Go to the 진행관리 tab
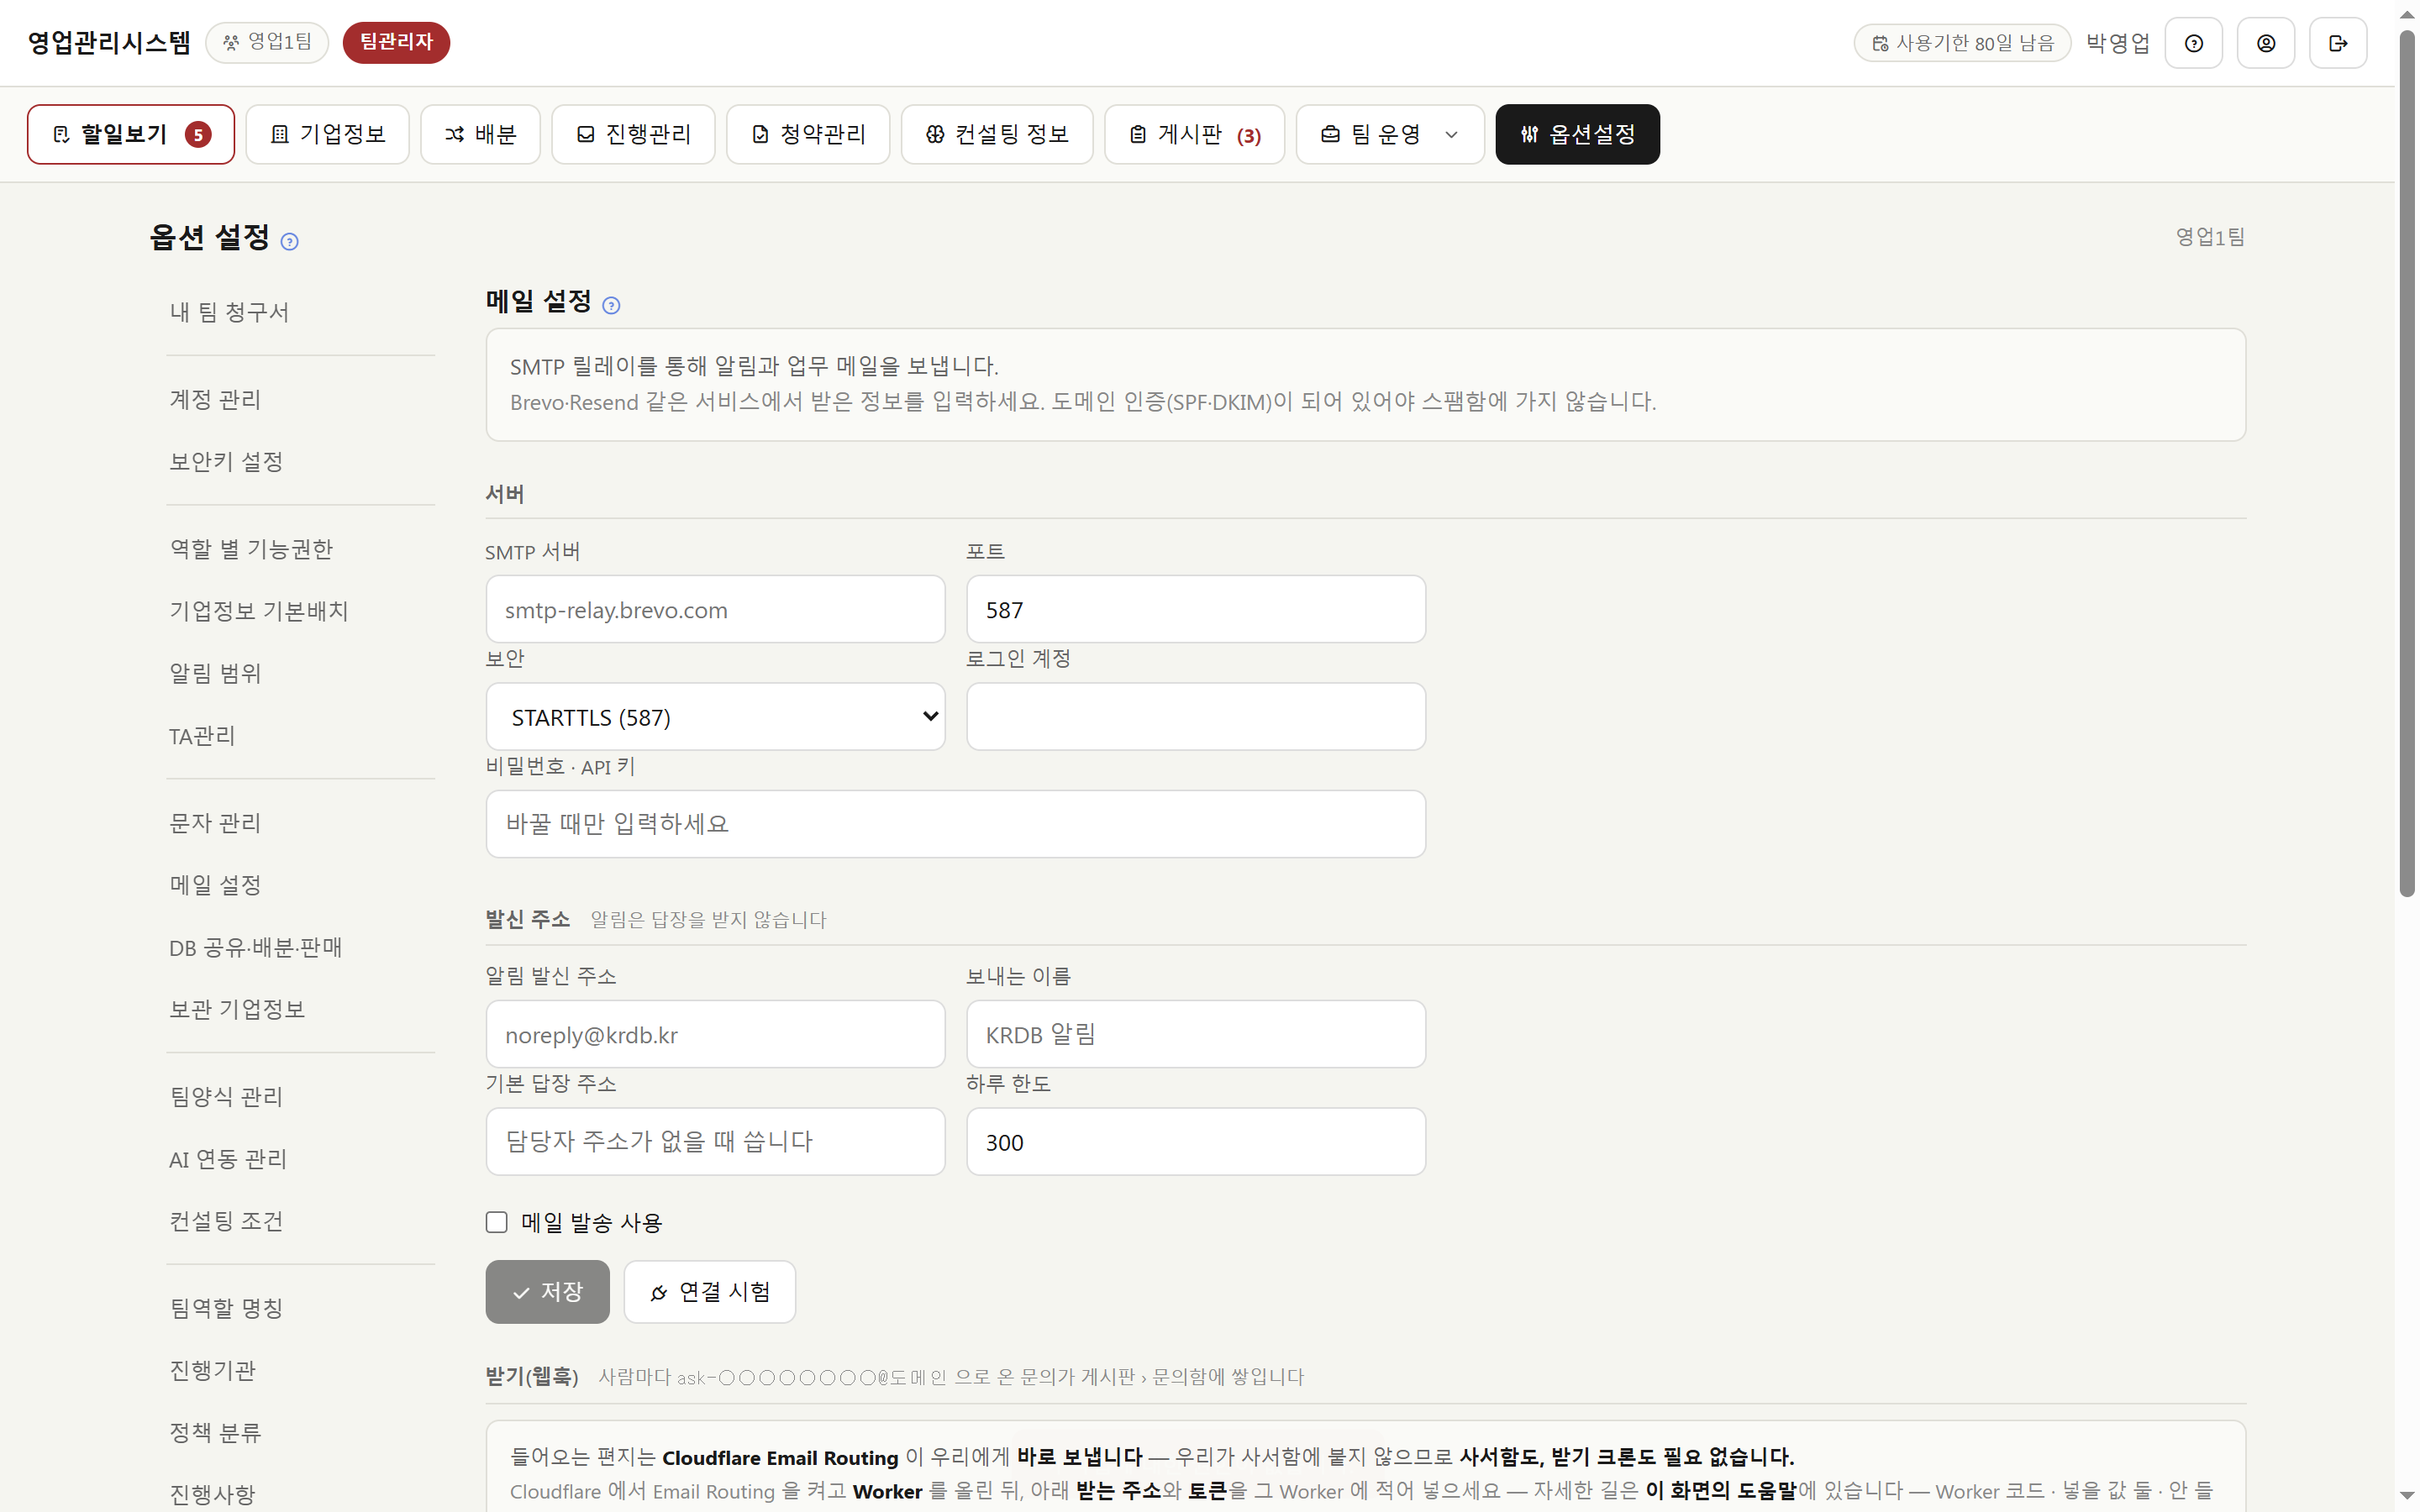This screenshot has height=1512, width=2420. pyautogui.click(x=633, y=134)
